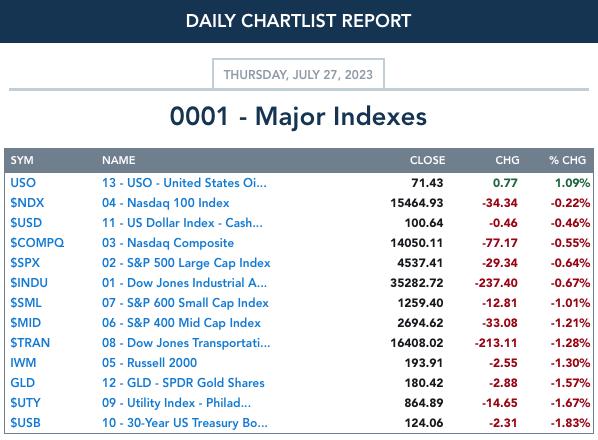The width and height of the screenshot is (598, 440).
Task: Open '12 - GLD - SPDR Gold Shares'
Action: pyautogui.click(x=183, y=383)
